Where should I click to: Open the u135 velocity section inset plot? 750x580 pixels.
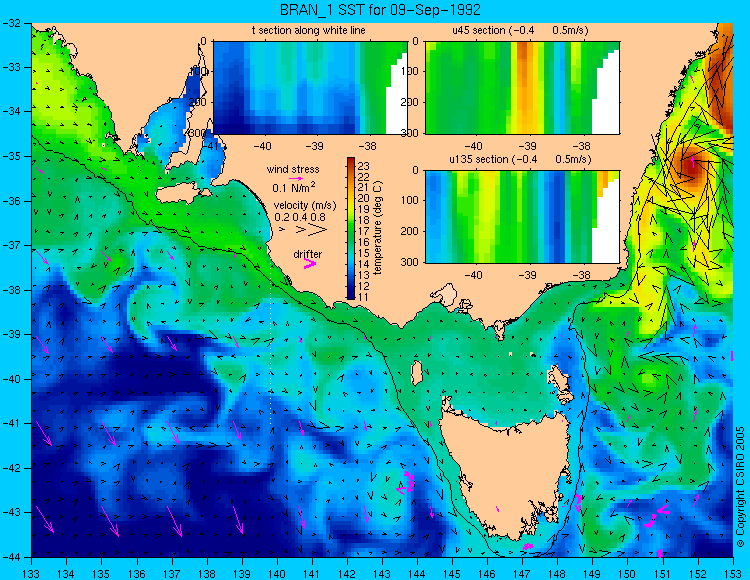[522, 217]
